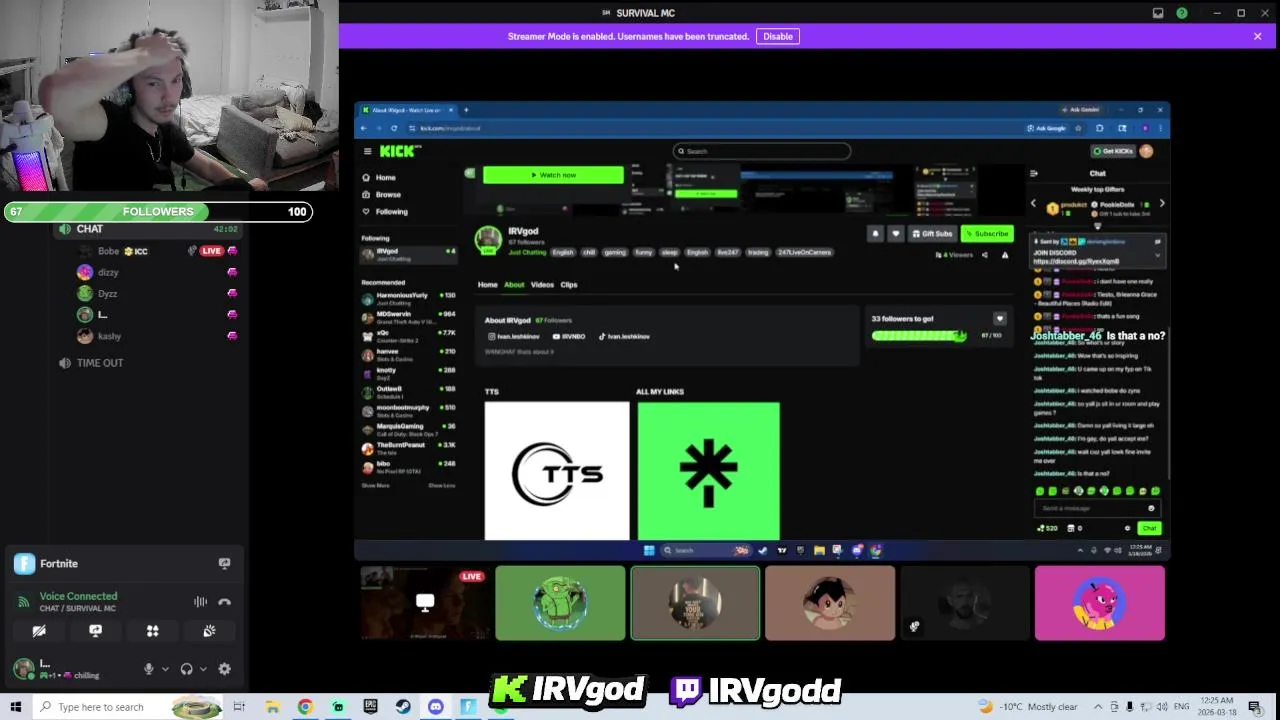This screenshot has height=720, width=1280.
Task: Collapse Kick chat panel icon
Action: pos(1034,173)
